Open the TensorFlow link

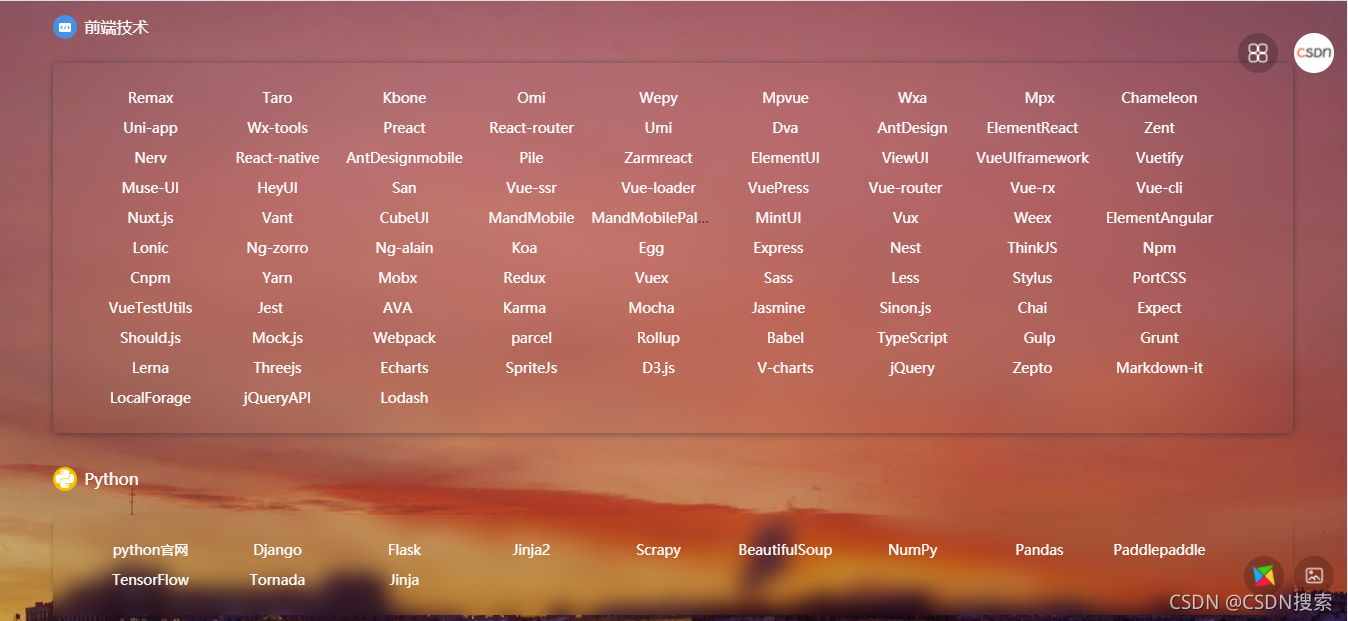point(151,580)
